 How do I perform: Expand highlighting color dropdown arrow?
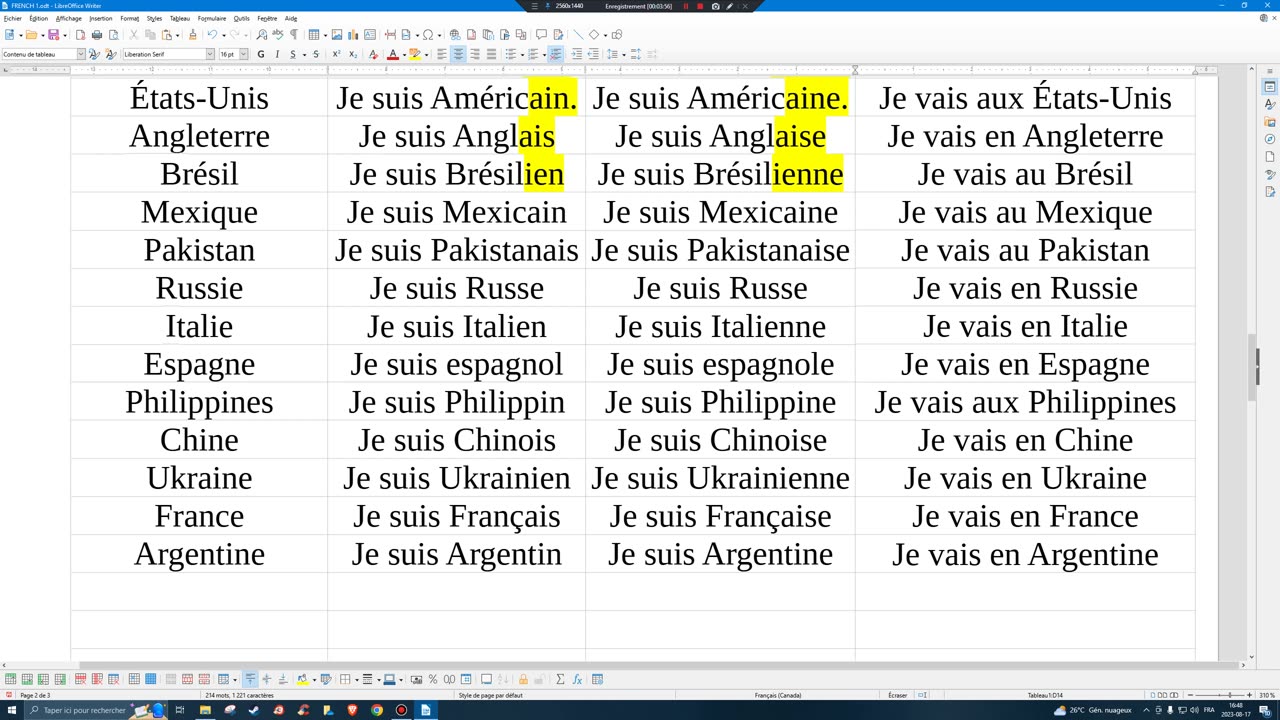[x=426, y=54]
